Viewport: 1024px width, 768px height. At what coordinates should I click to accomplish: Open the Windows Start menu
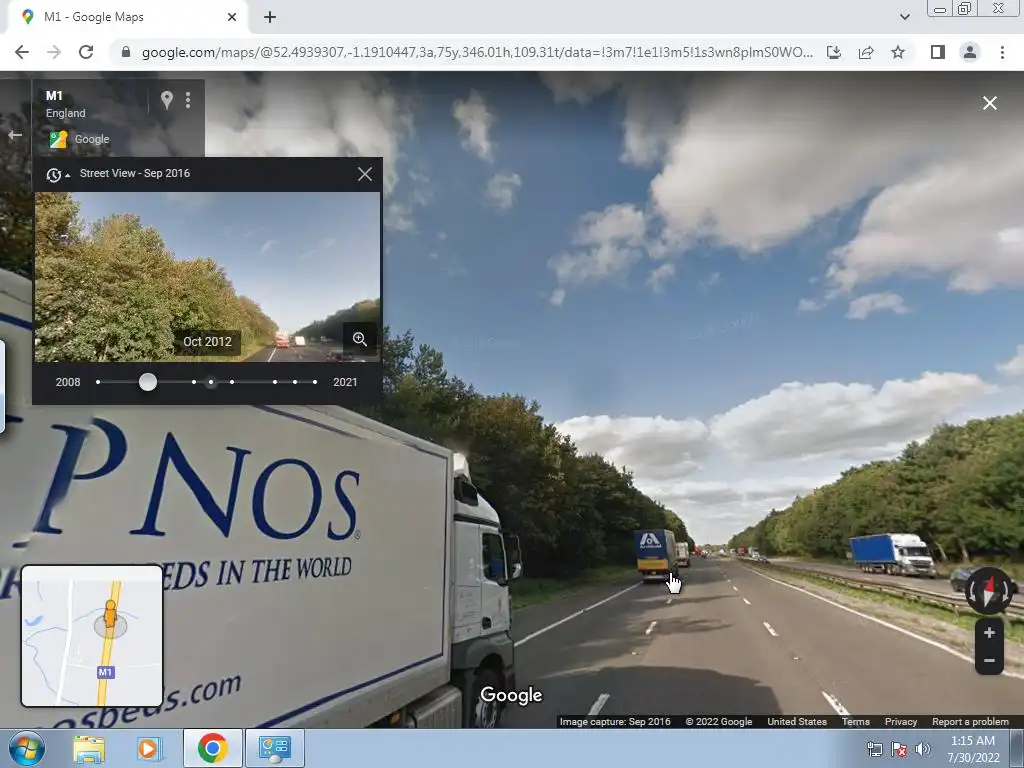tap(26, 748)
